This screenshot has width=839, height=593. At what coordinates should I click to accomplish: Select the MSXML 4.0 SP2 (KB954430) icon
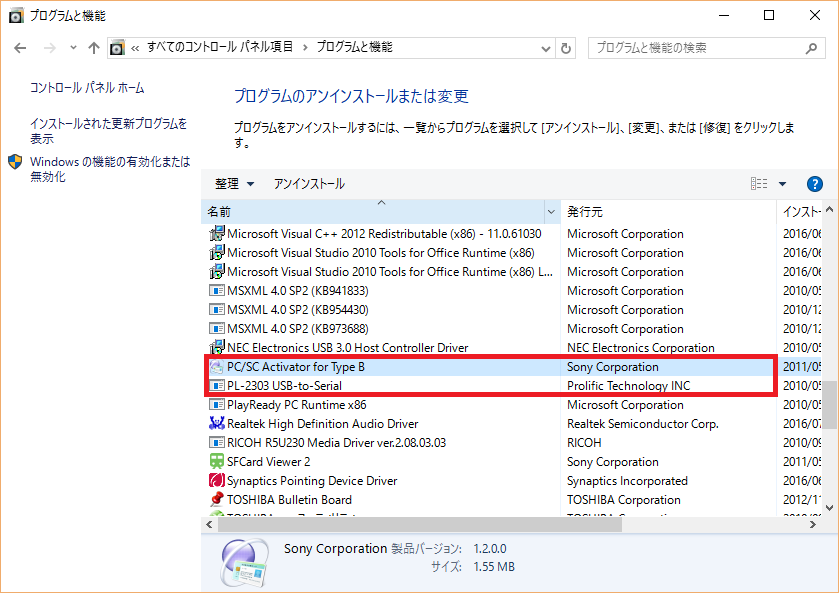click(217, 310)
